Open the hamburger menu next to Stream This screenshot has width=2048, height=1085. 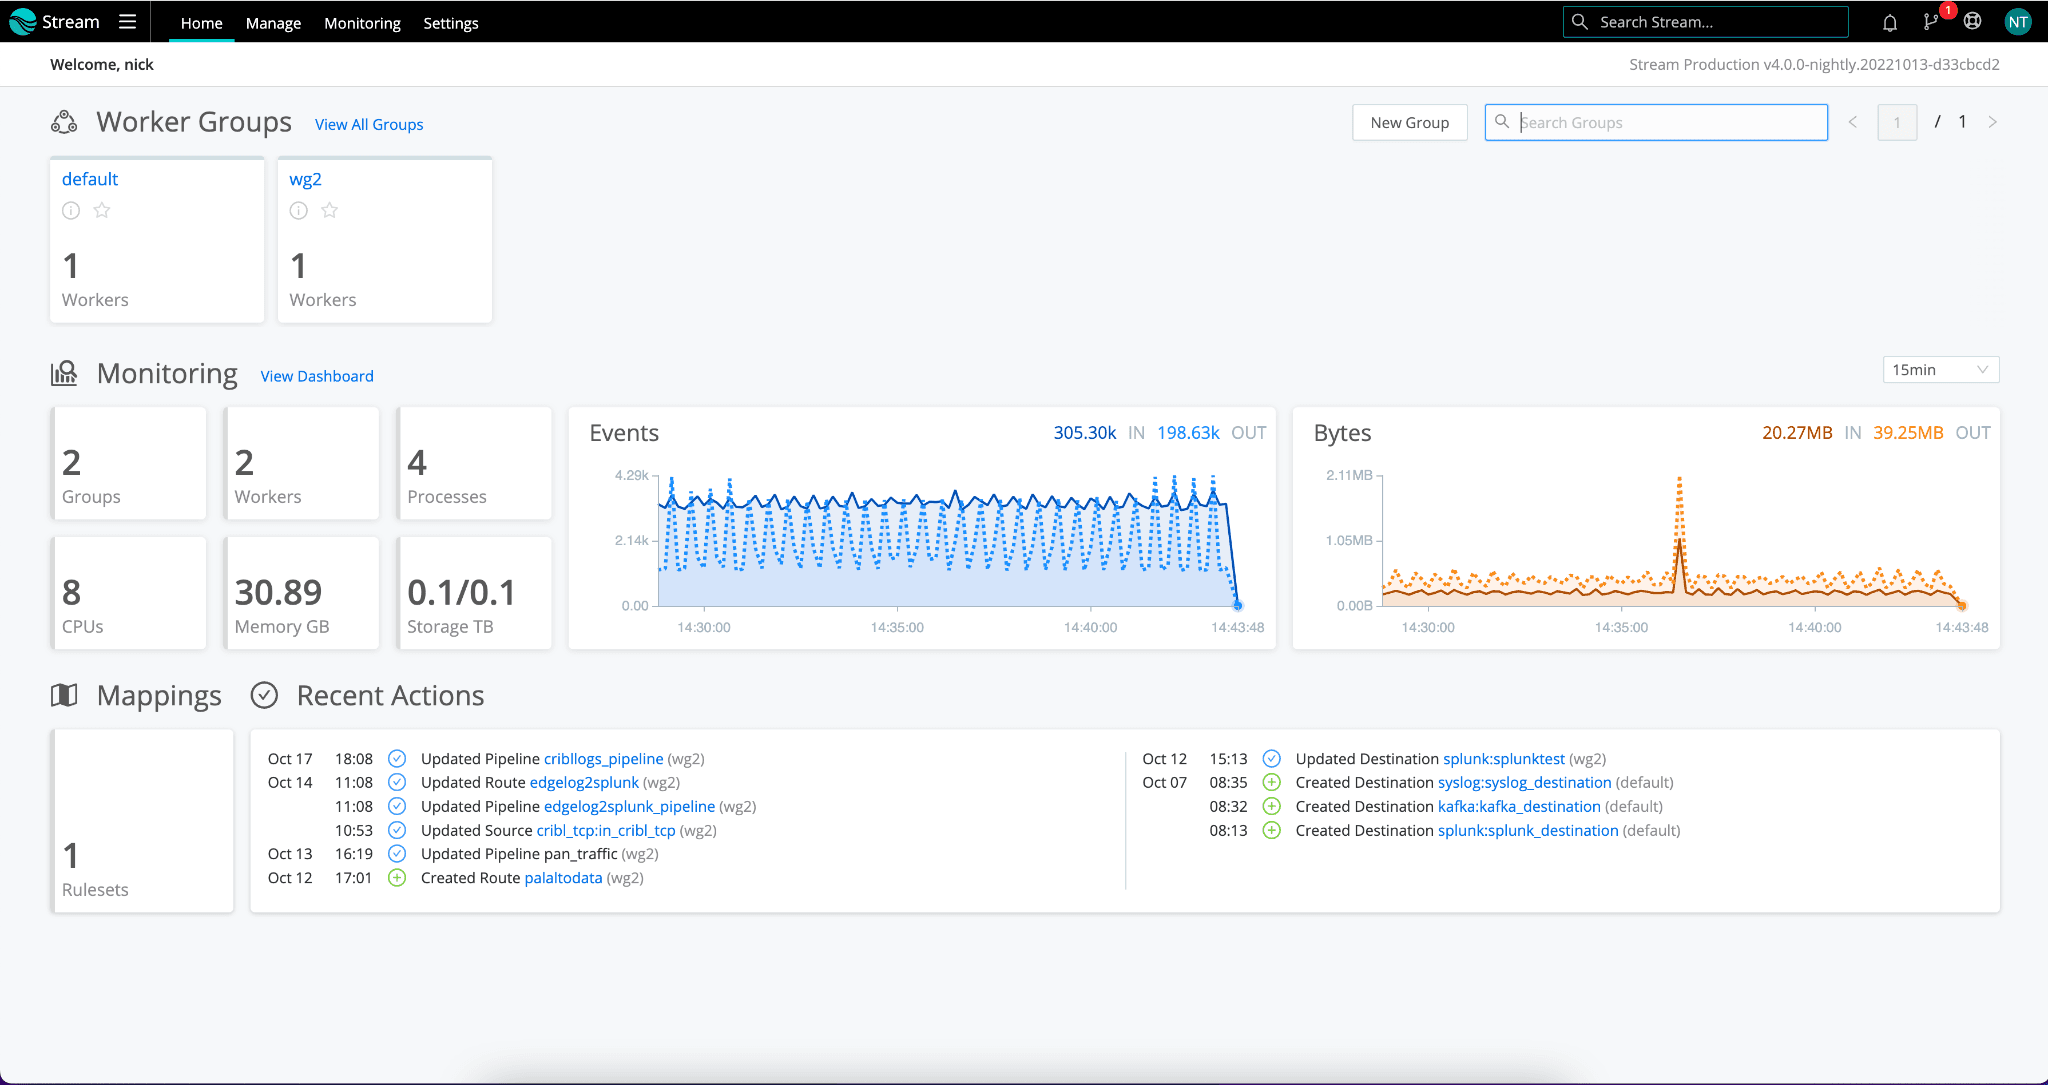pos(127,22)
